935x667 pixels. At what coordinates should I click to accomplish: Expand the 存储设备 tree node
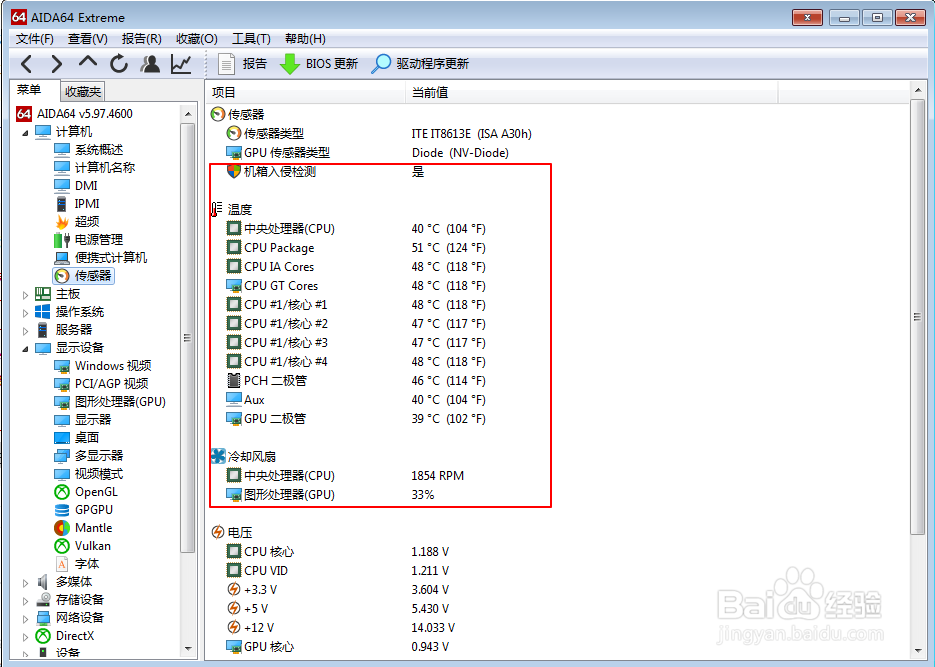point(25,600)
